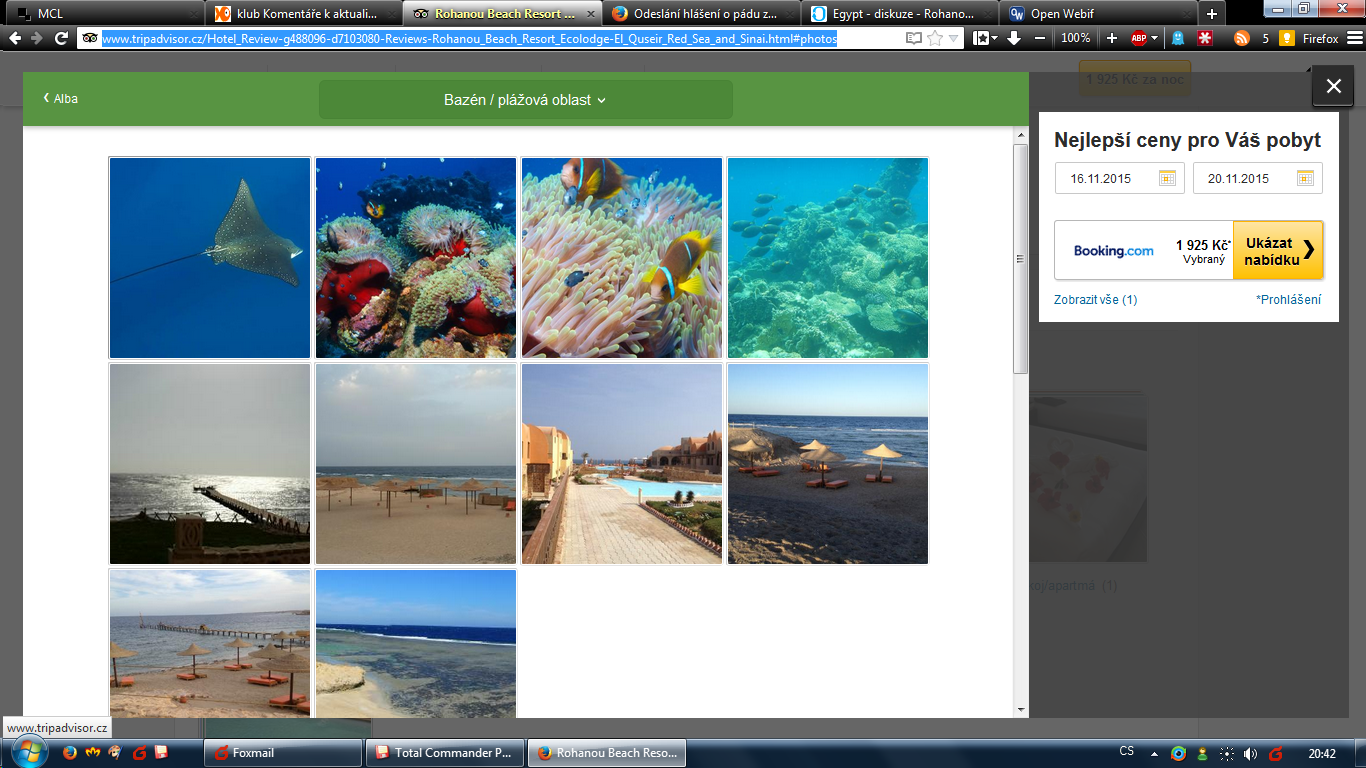Click the gallery vertical scrollbar thumb
1366x768 pixels.
coord(1020,258)
